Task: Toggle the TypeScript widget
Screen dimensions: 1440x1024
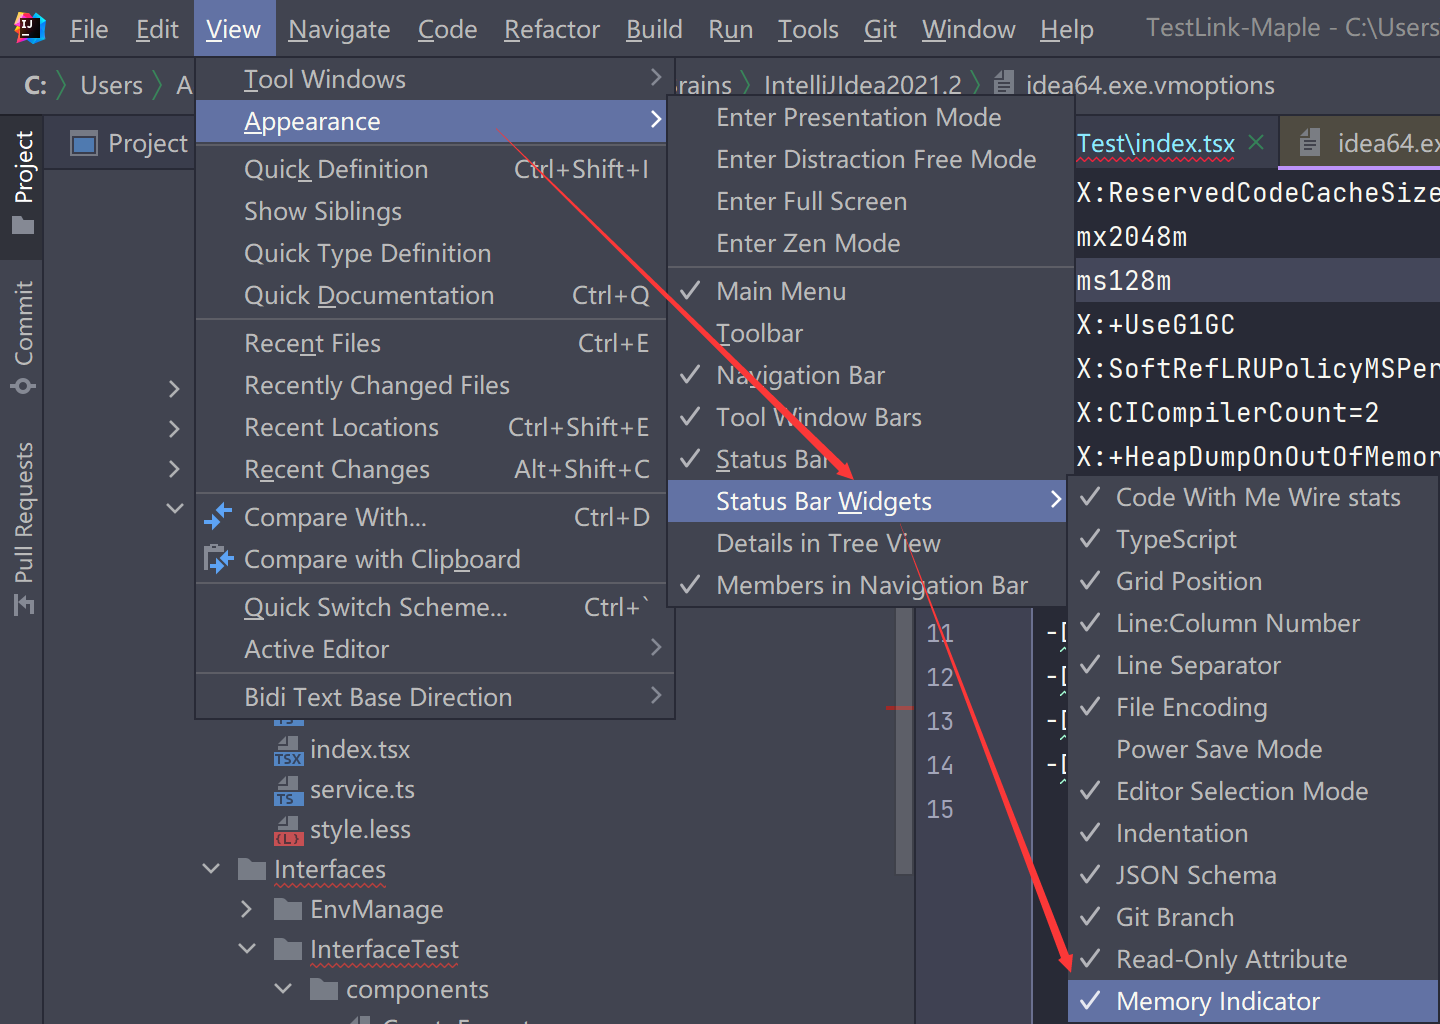Action: (x=1253, y=539)
